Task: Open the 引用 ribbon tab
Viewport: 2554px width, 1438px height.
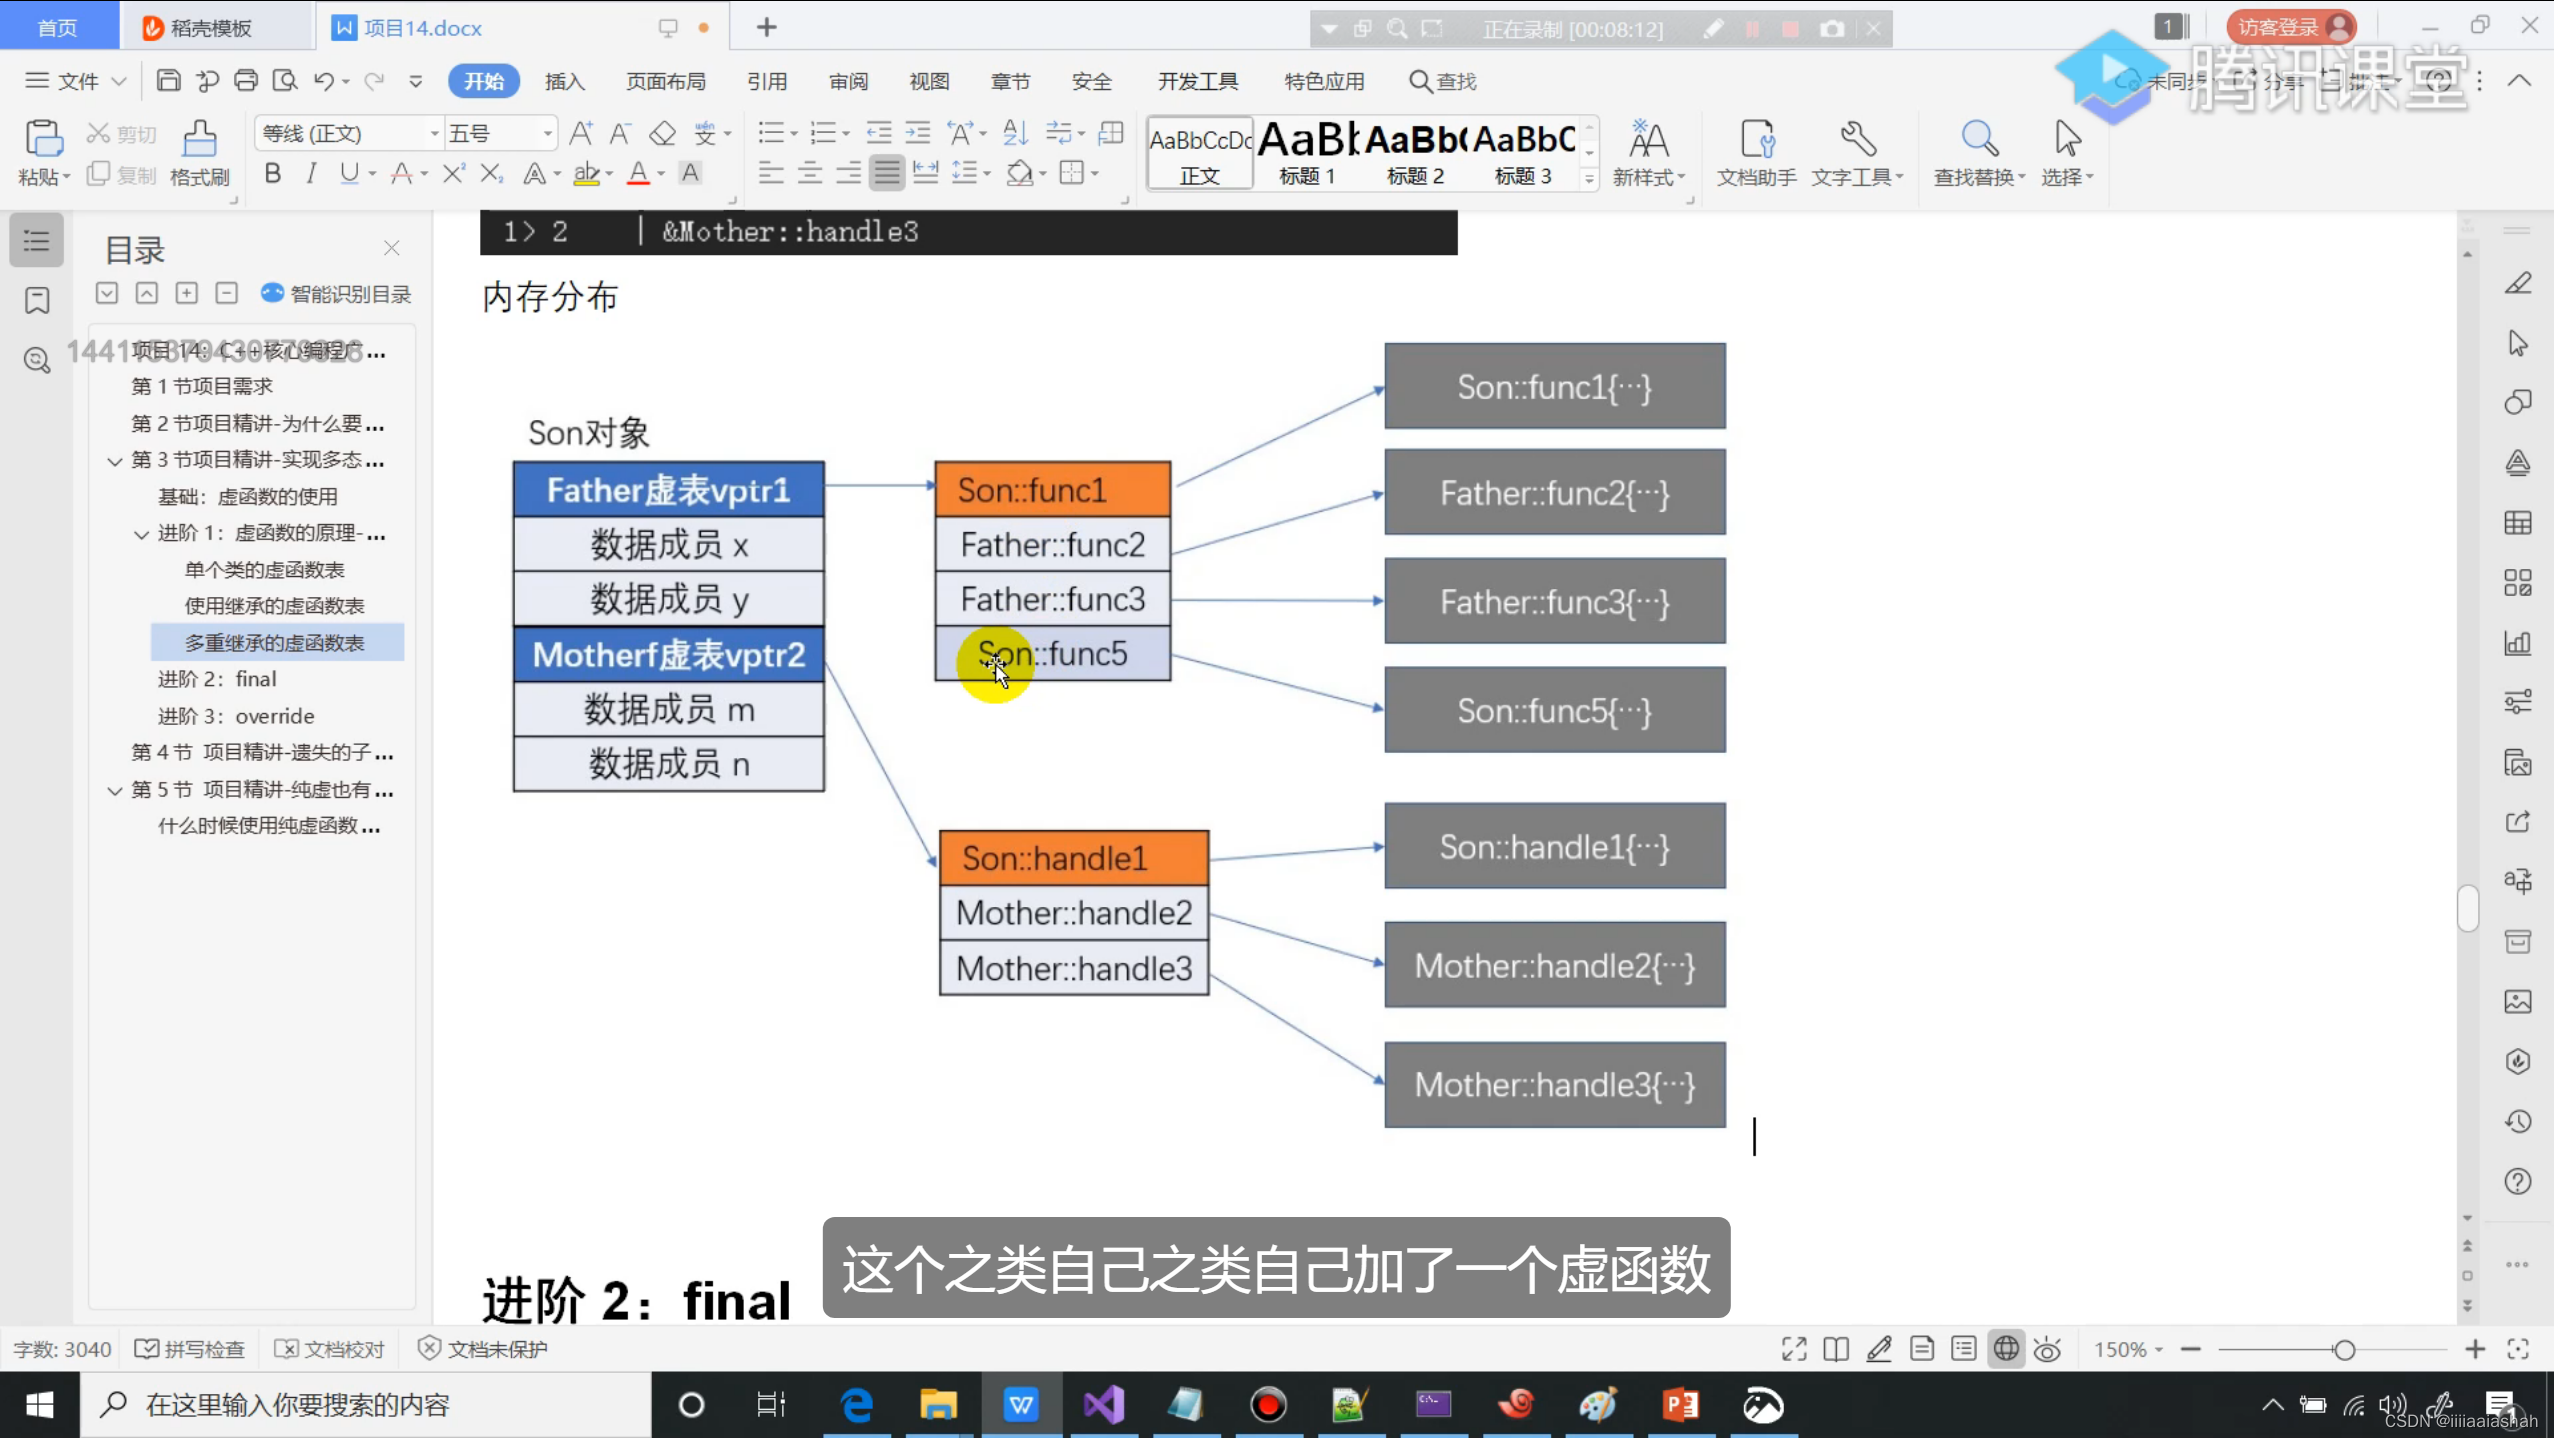Action: (x=767, y=81)
